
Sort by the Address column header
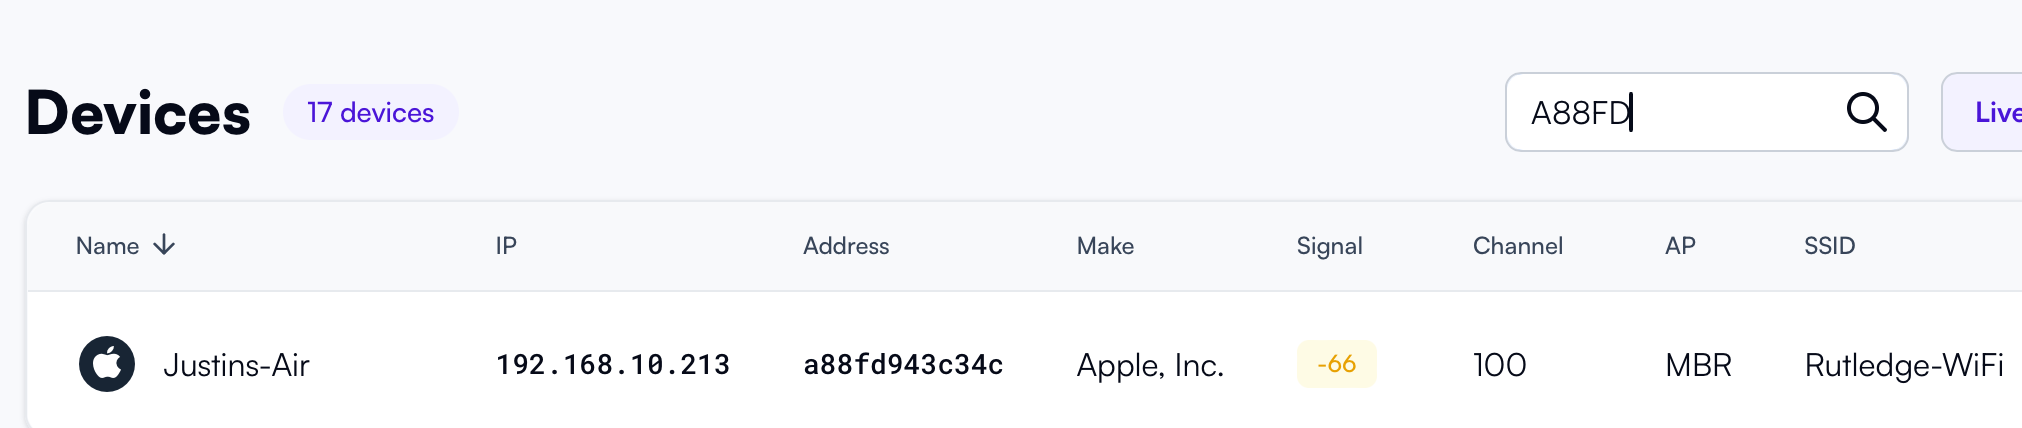pos(846,246)
